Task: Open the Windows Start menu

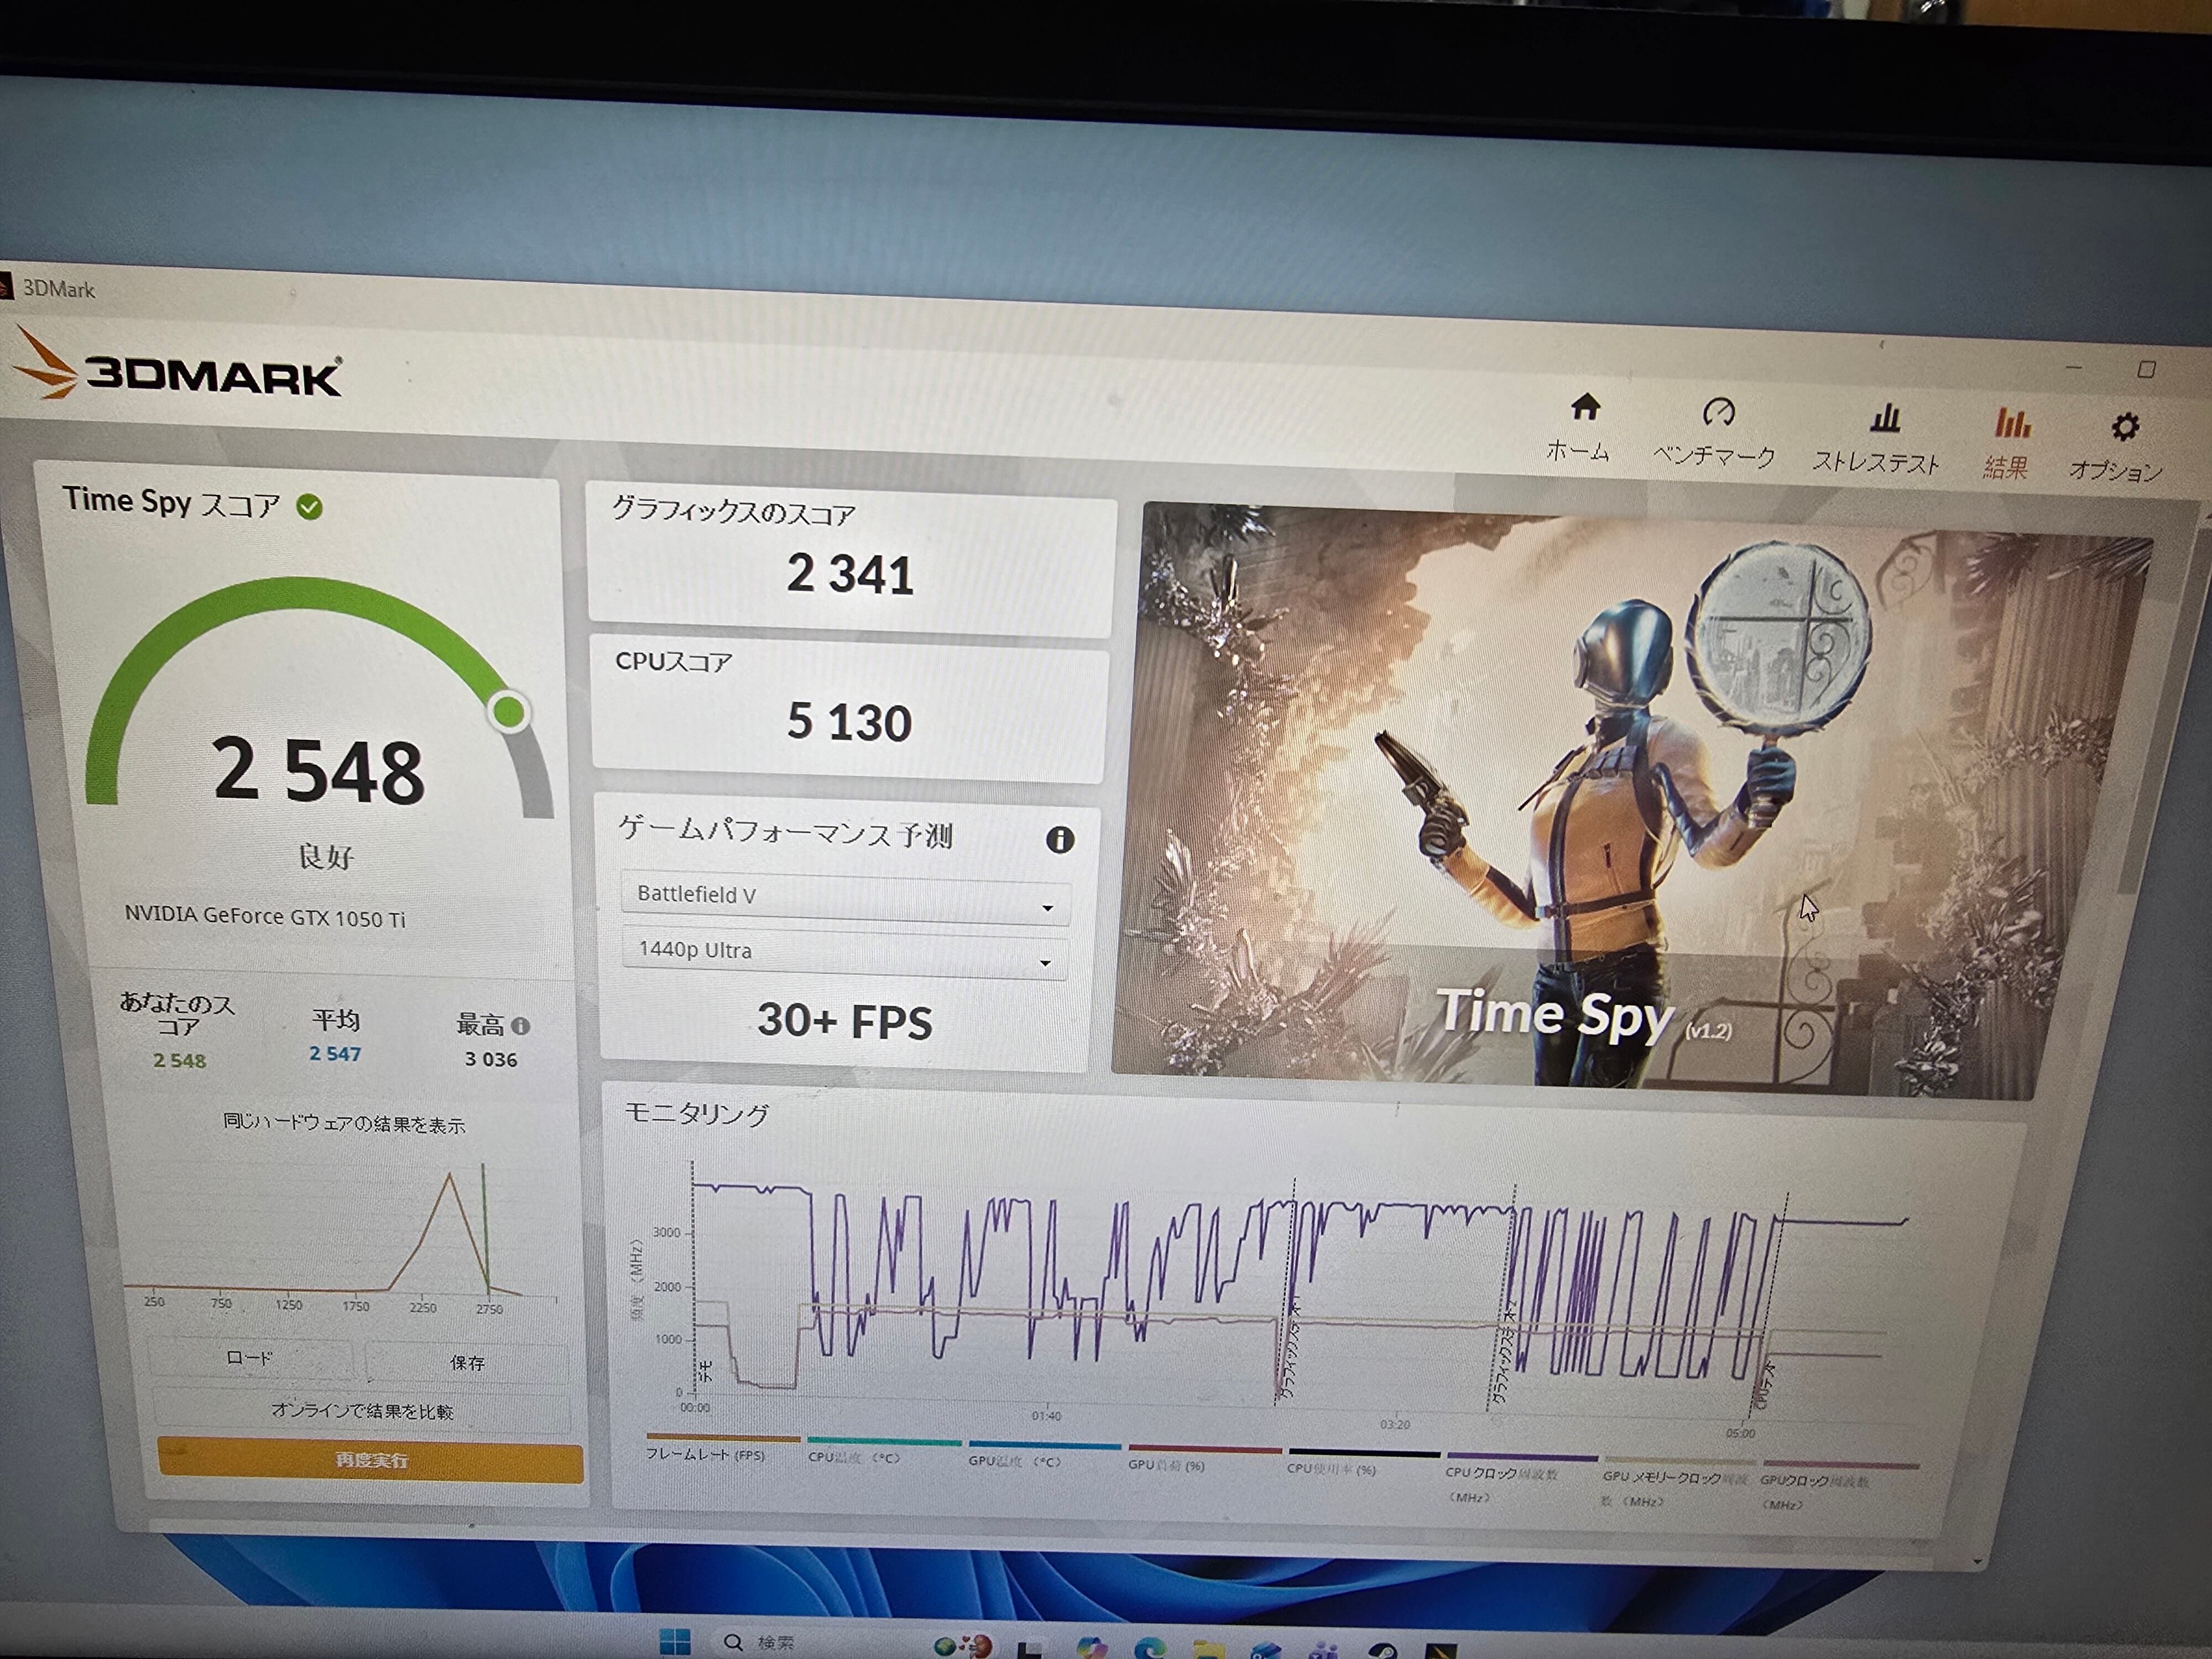Action: click(675, 1642)
